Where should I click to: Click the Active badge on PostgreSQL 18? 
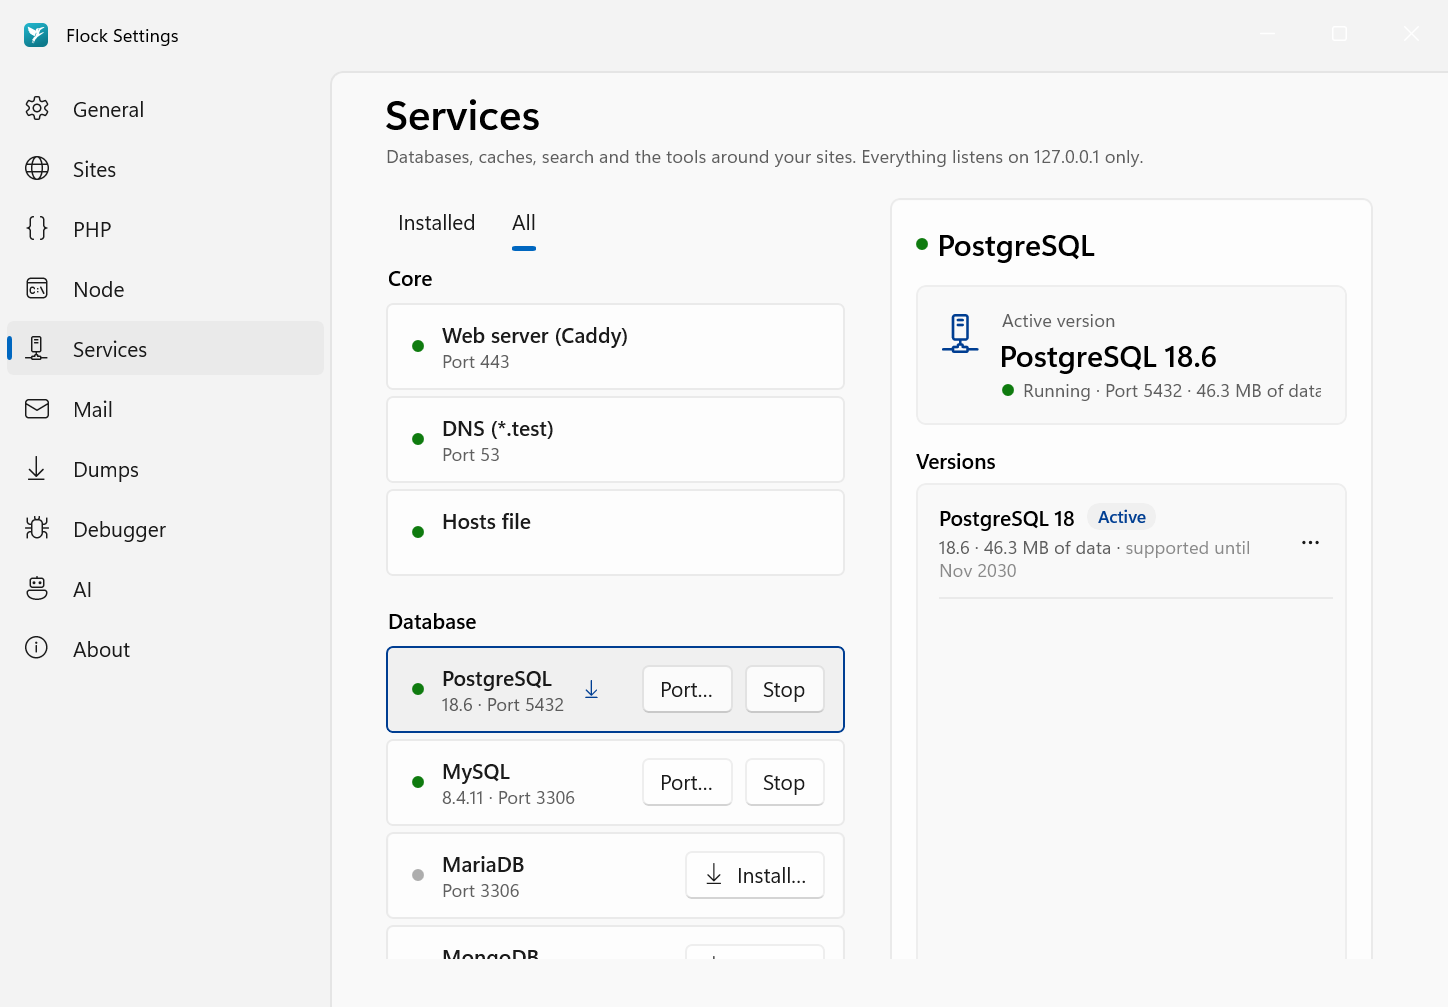click(x=1121, y=517)
